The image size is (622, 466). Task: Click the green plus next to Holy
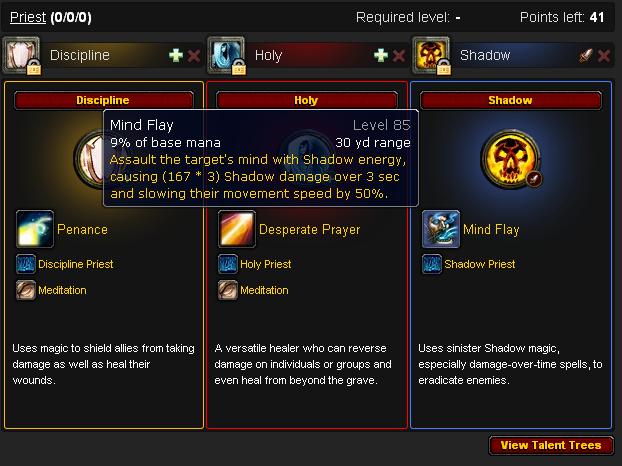[381, 56]
